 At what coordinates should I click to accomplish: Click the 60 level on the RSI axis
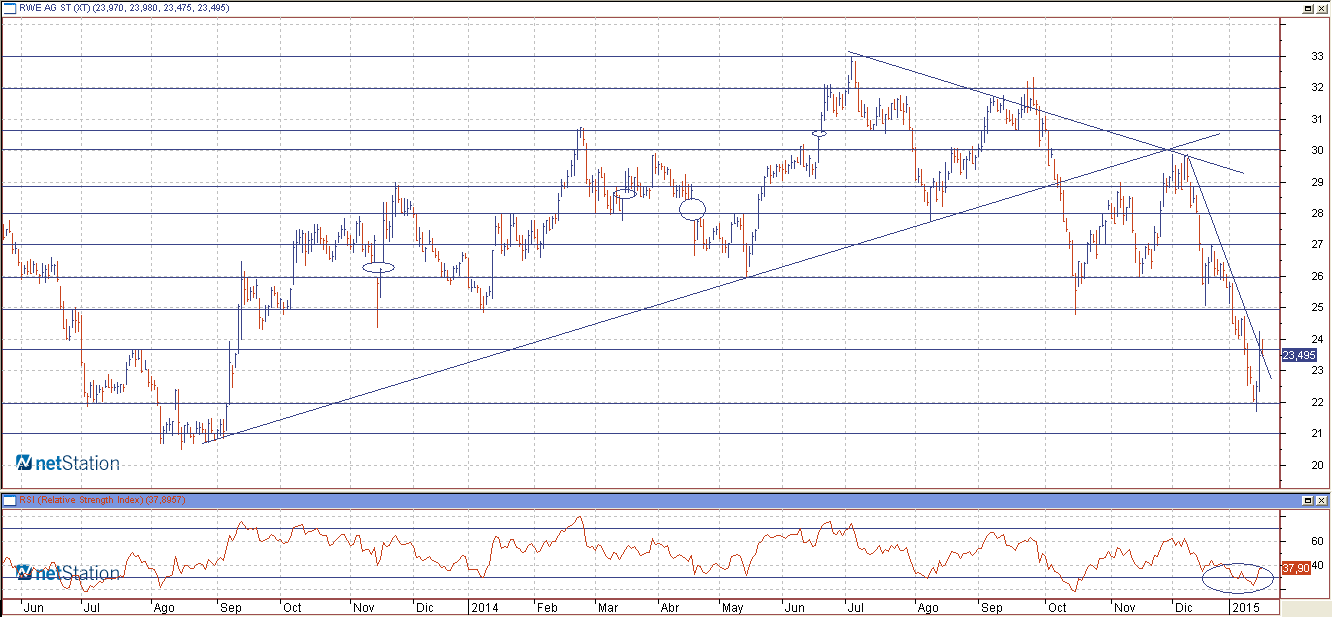pyautogui.click(x=1316, y=541)
